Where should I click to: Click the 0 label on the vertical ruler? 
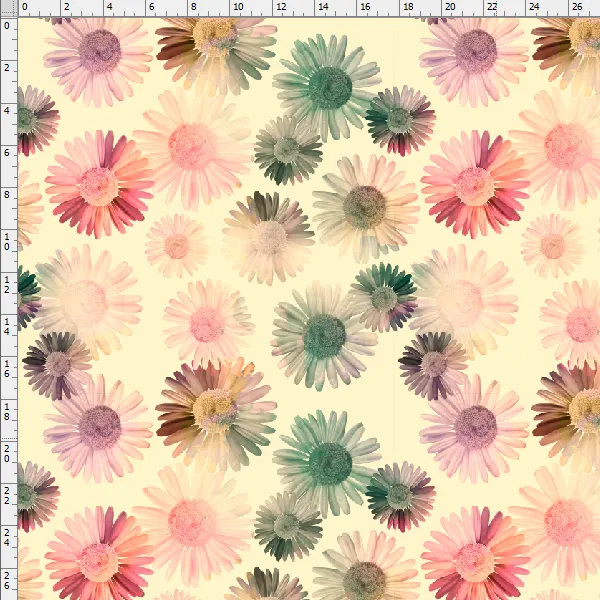(x=7, y=26)
